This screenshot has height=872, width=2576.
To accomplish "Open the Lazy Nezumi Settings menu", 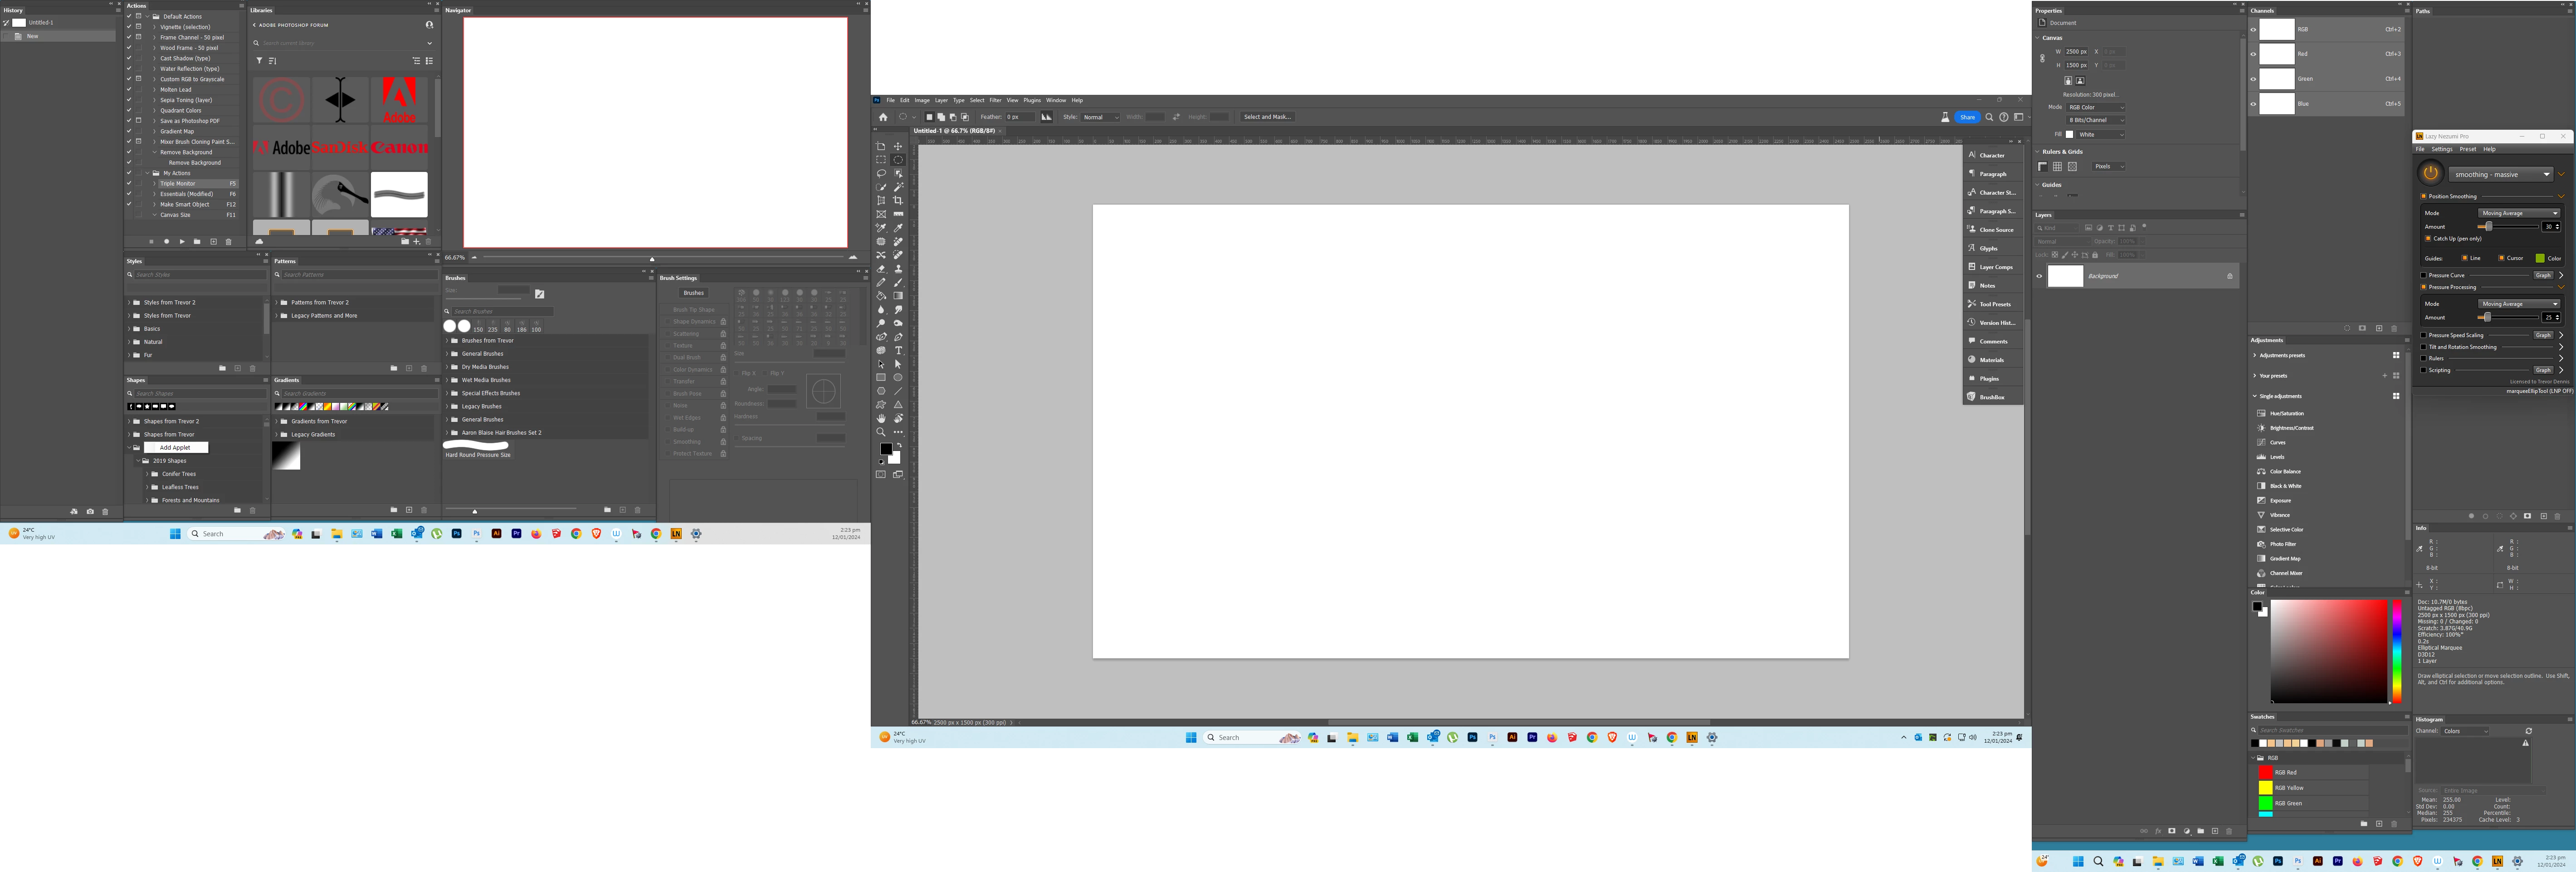I will (2442, 149).
